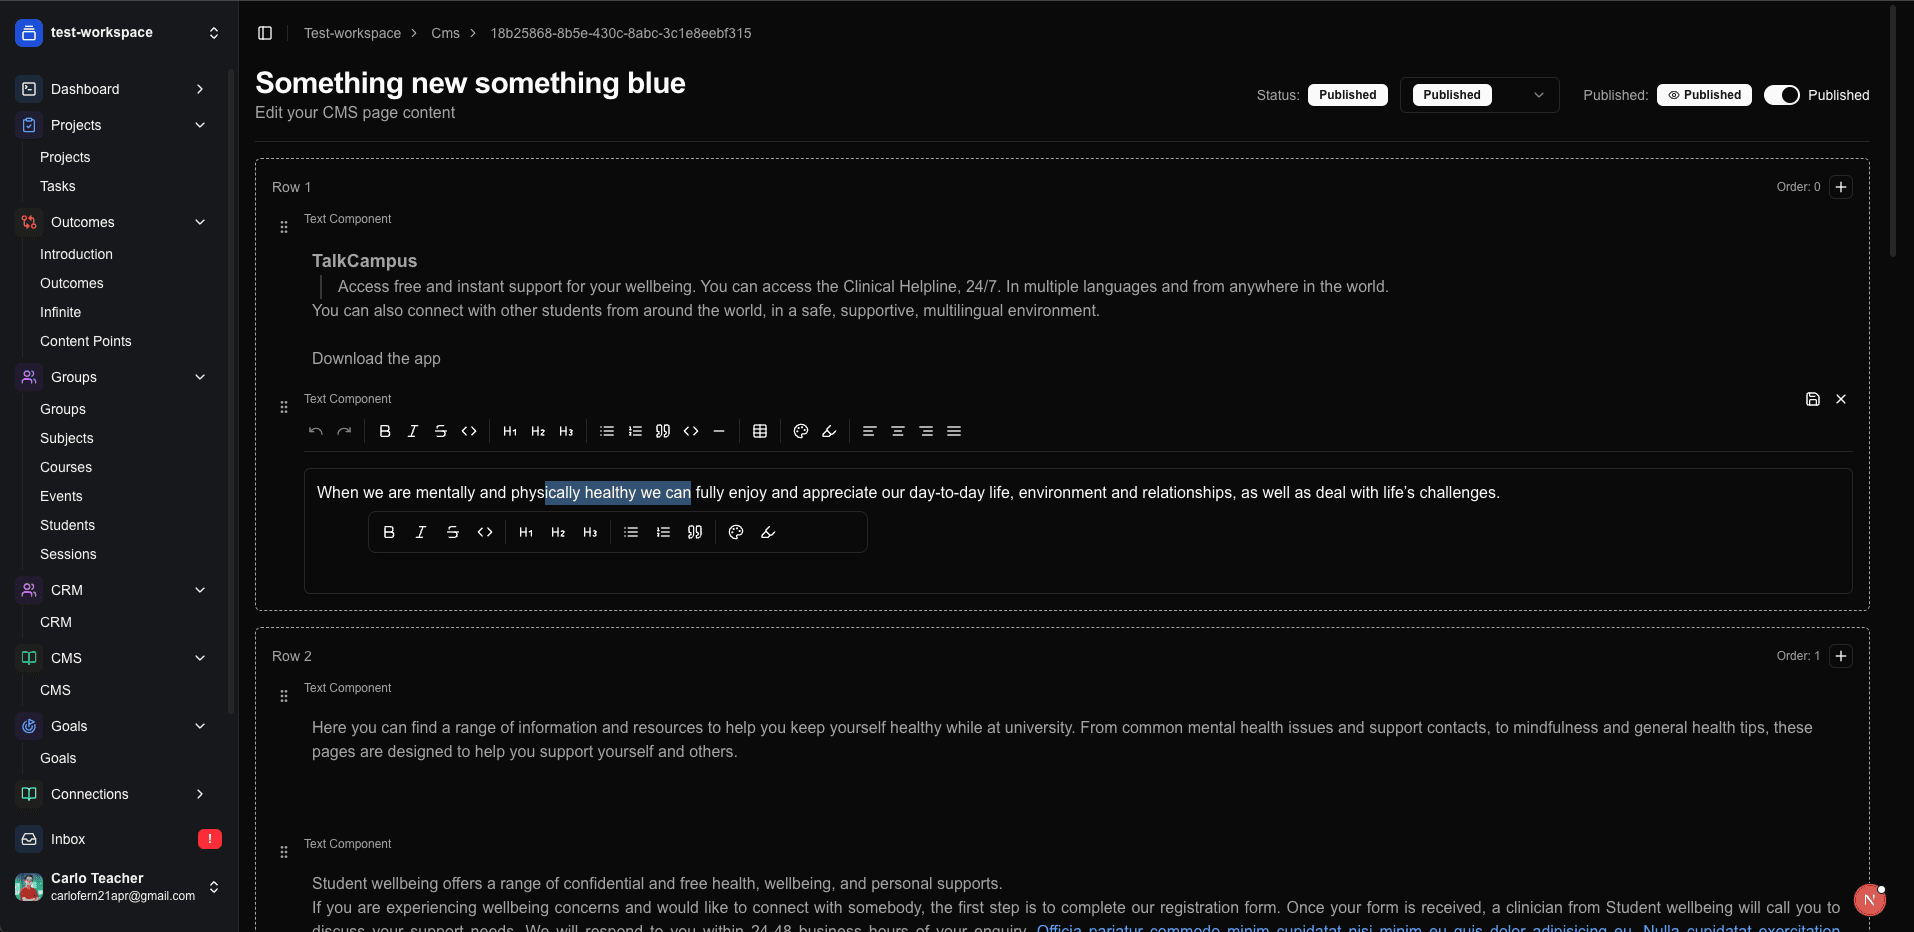Collapse the sidebar using the panel icon
This screenshot has width=1914, height=932.
pos(265,33)
